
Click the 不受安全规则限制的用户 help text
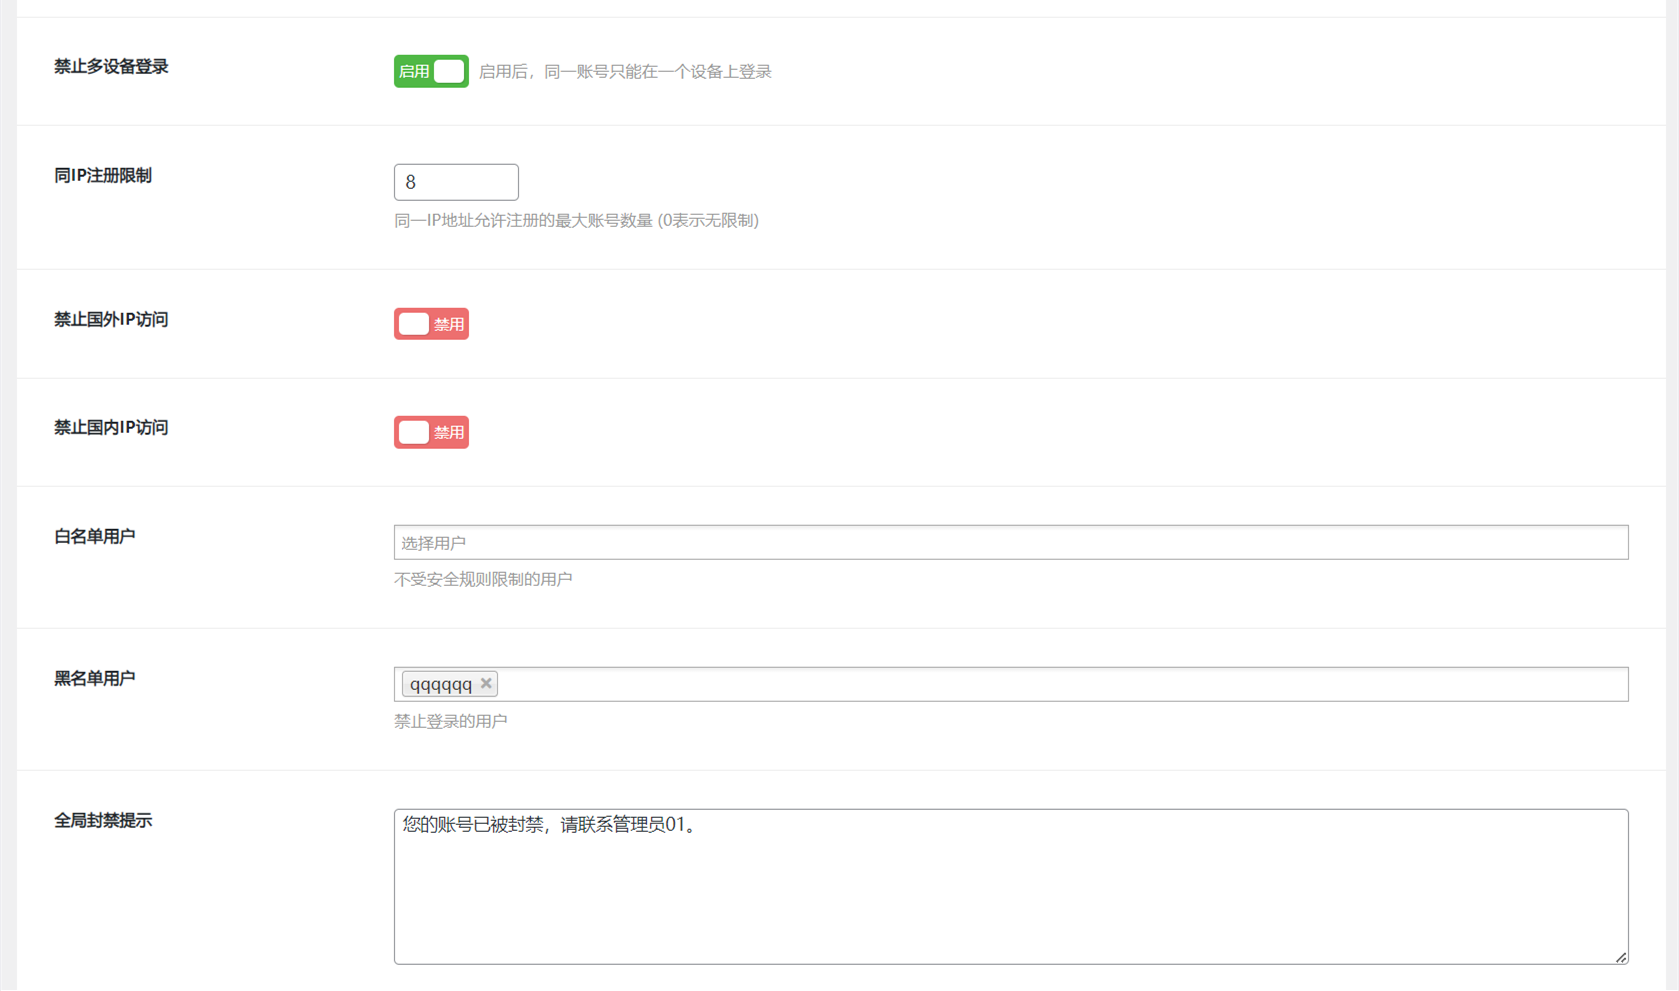[483, 580]
